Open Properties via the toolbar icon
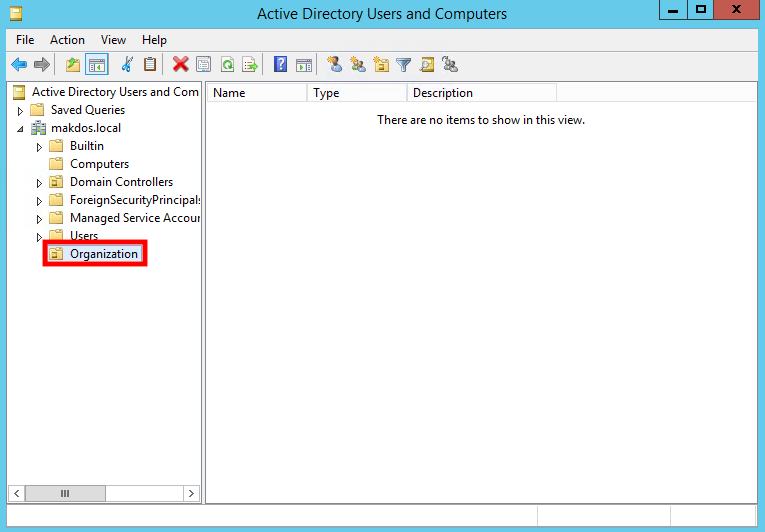Viewport: 765px width, 532px height. click(203, 64)
